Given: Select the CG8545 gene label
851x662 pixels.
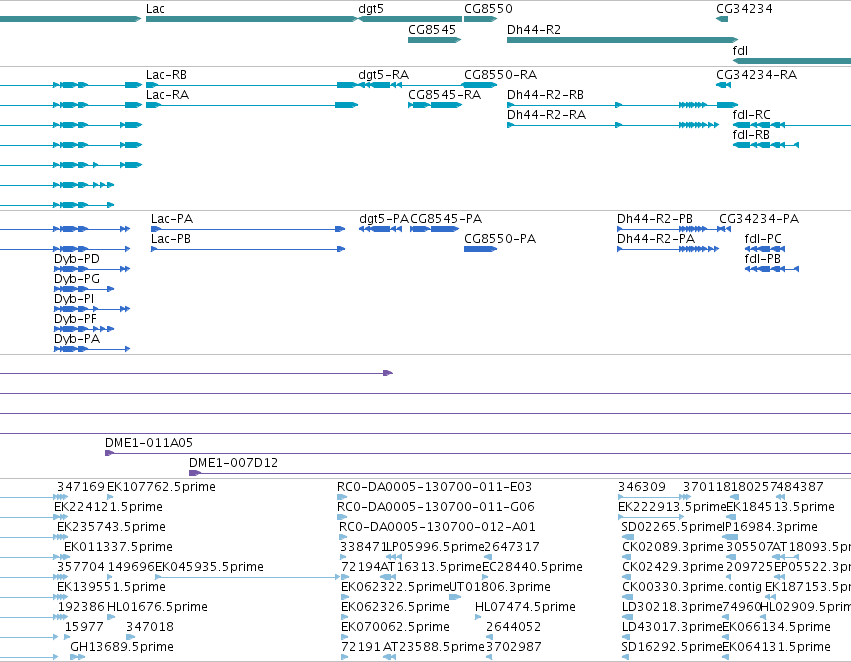Looking at the screenshot, I should [x=432, y=30].
